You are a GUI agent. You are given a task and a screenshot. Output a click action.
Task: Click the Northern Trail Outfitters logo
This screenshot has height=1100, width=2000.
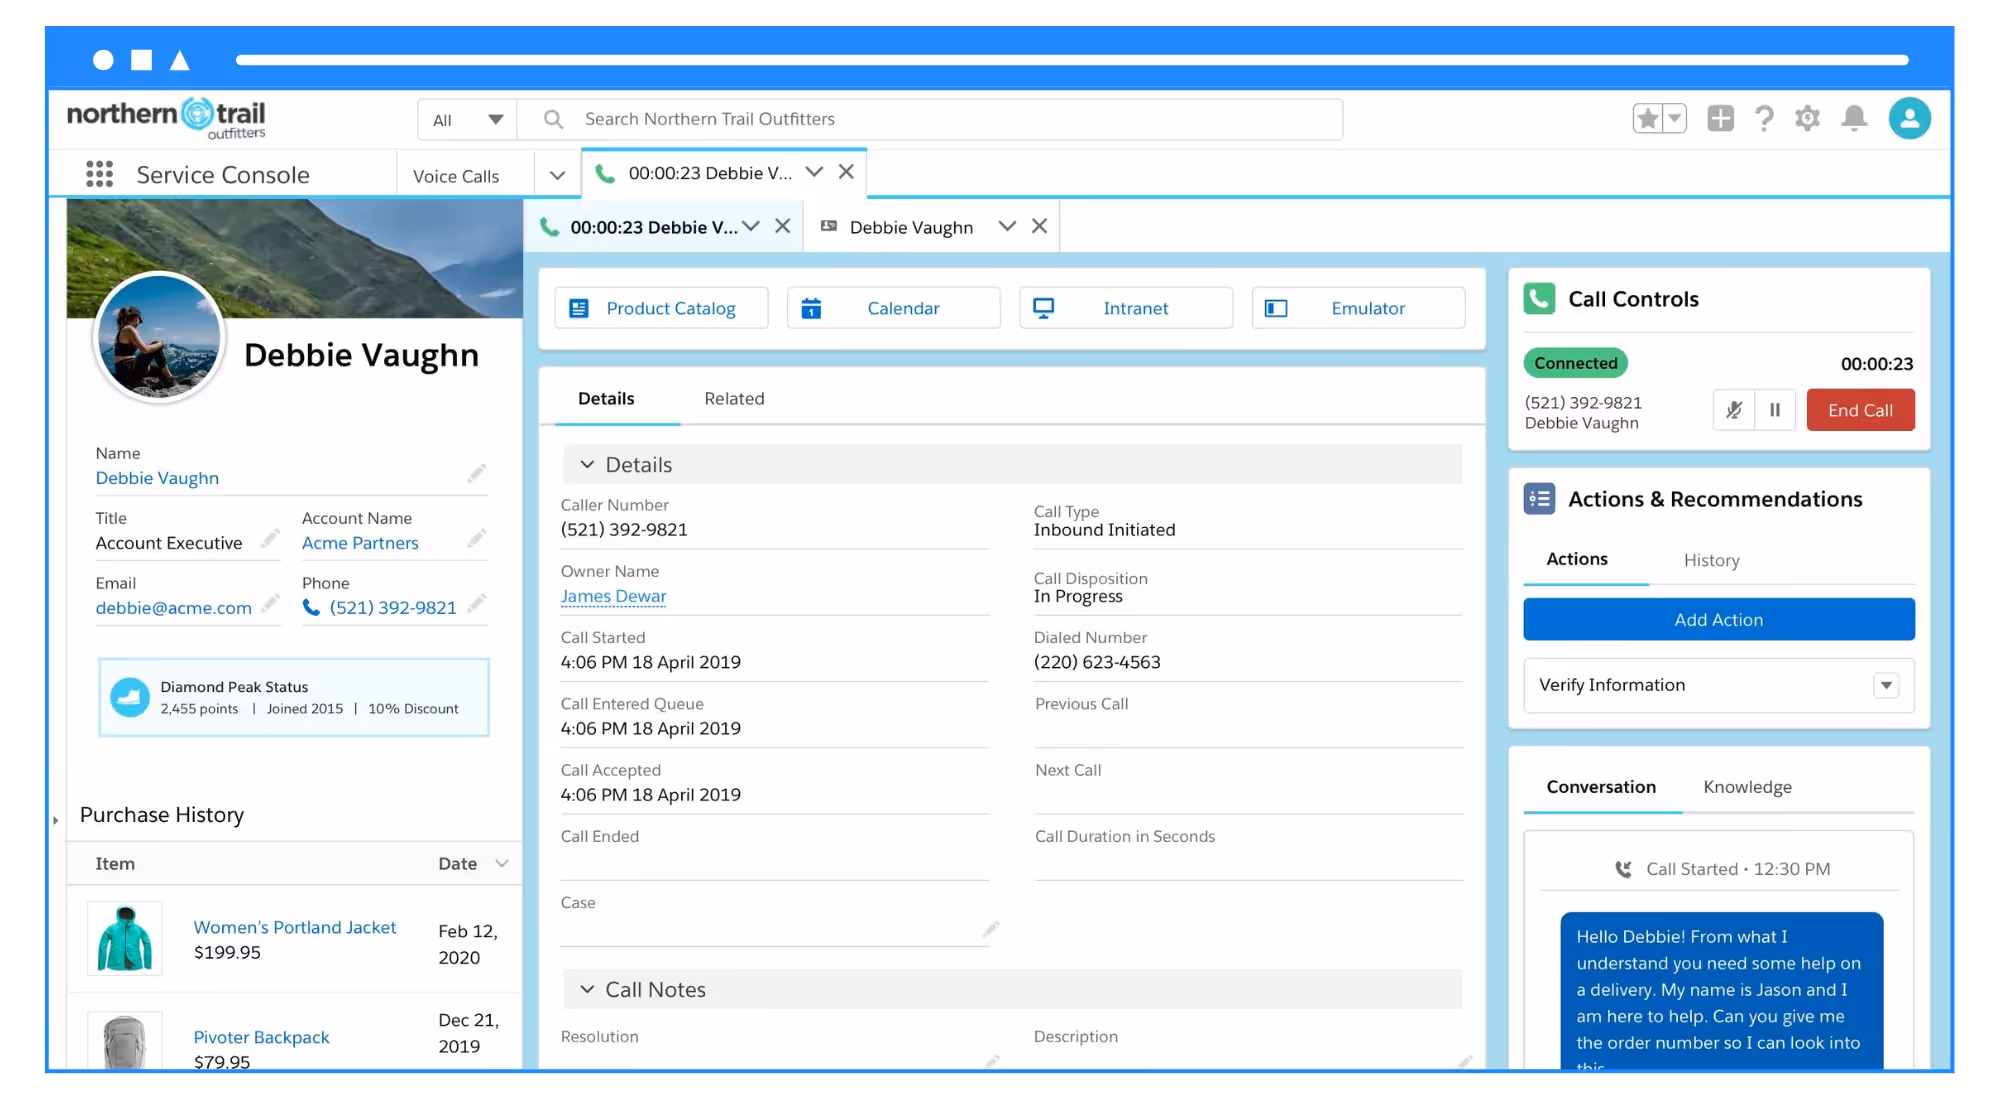click(166, 118)
